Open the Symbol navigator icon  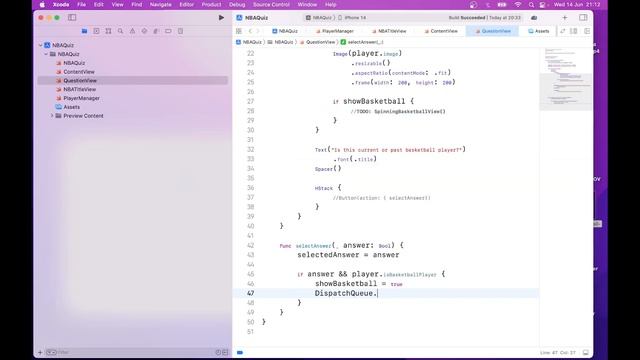(x=108, y=31)
